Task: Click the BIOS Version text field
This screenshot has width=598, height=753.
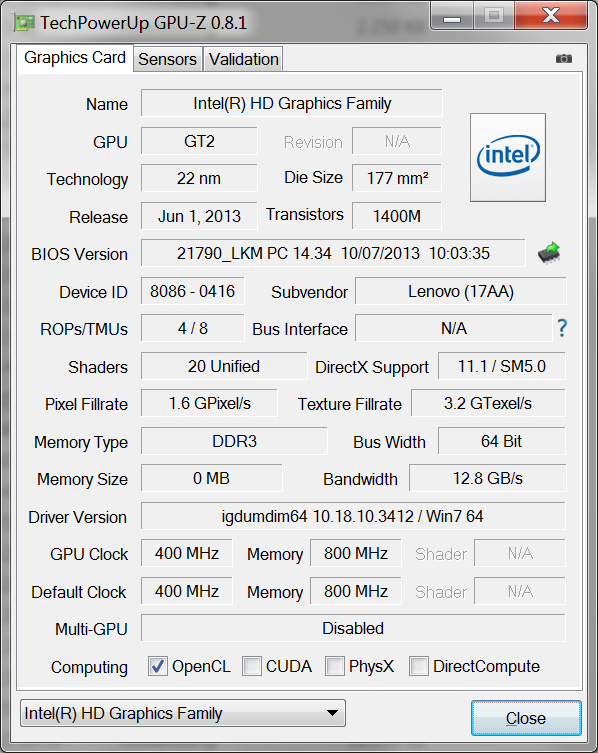Action: pos(333,253)
